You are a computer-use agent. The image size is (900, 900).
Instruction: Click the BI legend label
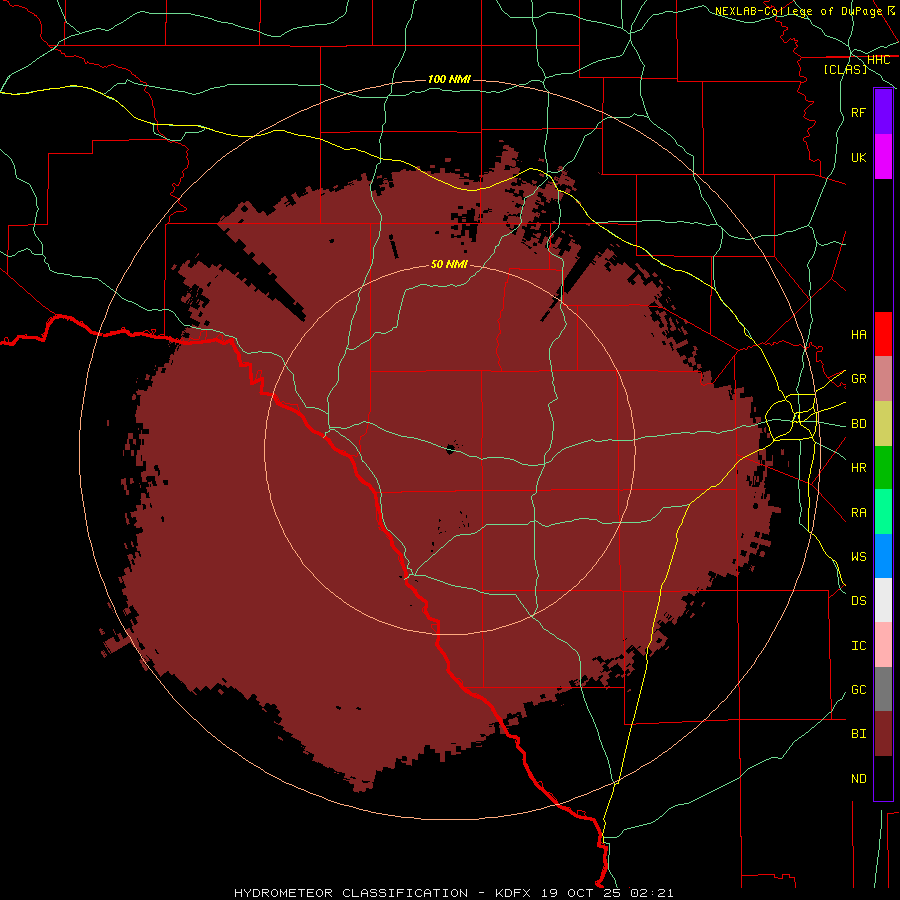click(858, 734)
